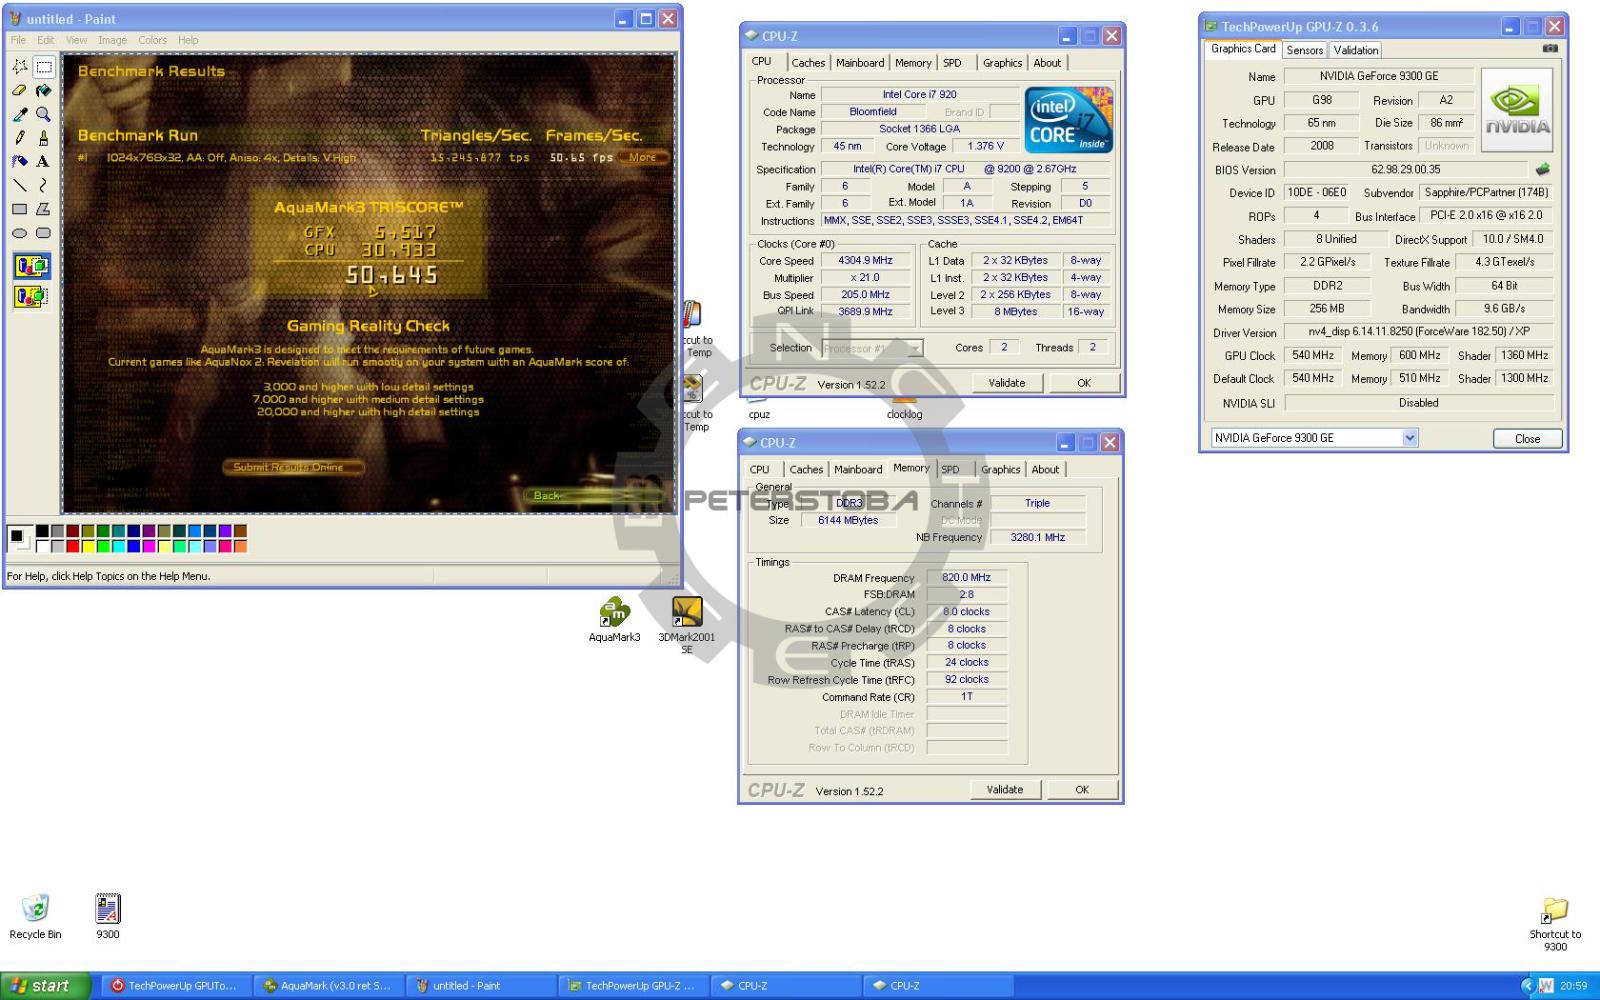Viewport: 1600px width, 1000px height.
Task: Click the 3DMark2001 SE desktop icon
Action: click(x=686, y=625)
